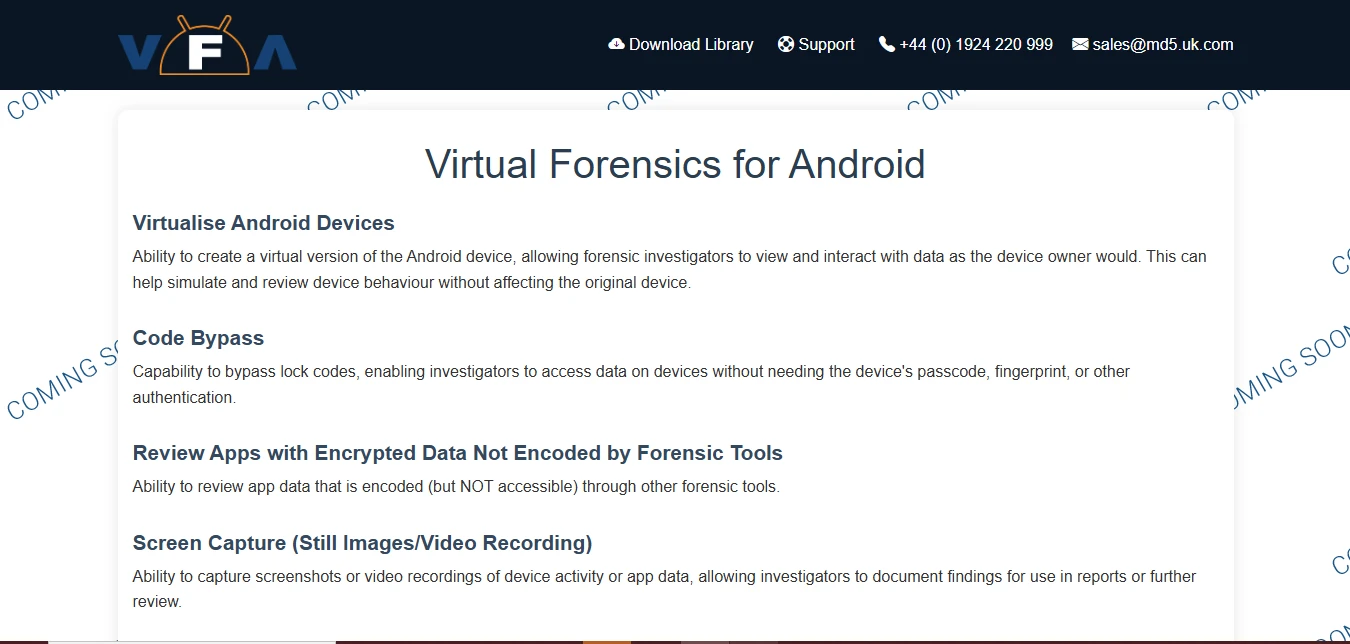Click the 'Screen Capture (Still Images/Video Recording)' heading

(x=362, y=543)
